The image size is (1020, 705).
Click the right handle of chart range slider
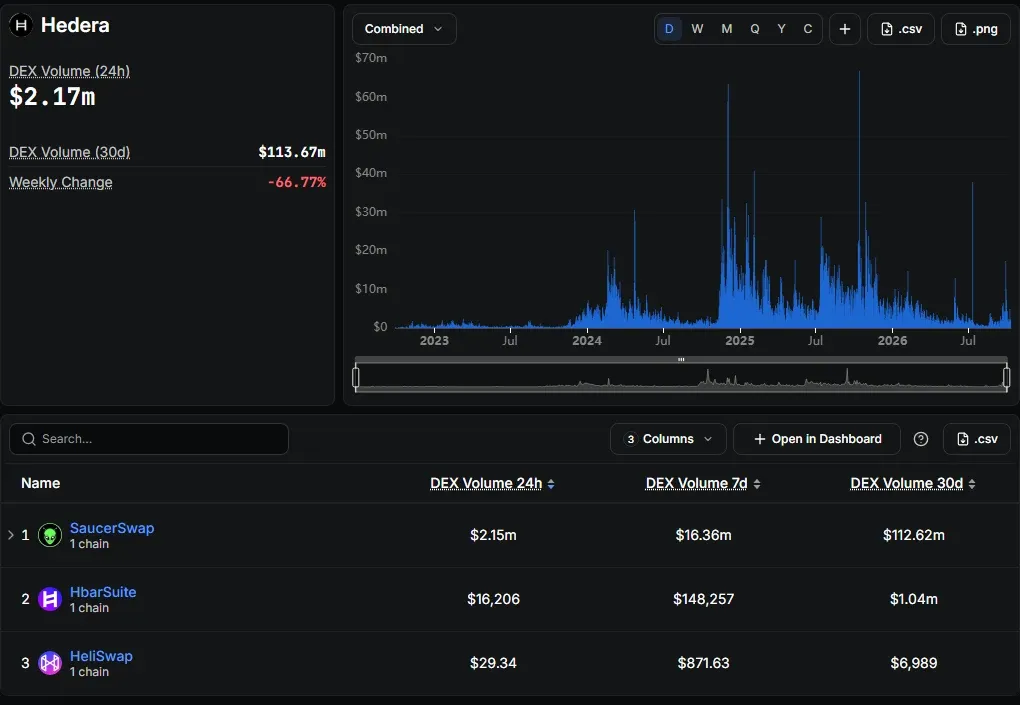point(1006,377)
